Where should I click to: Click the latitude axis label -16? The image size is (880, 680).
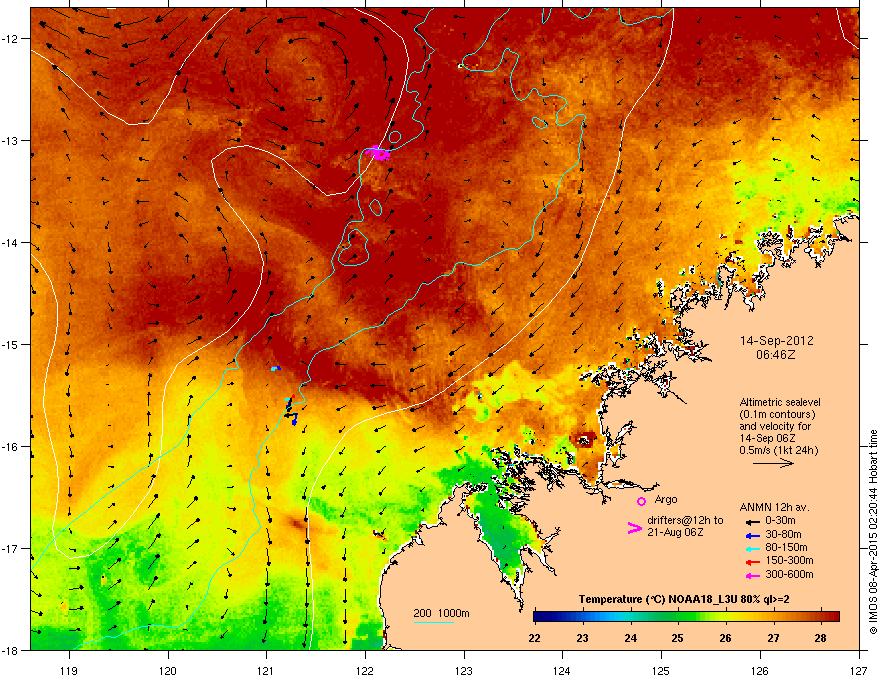(10, 447)
